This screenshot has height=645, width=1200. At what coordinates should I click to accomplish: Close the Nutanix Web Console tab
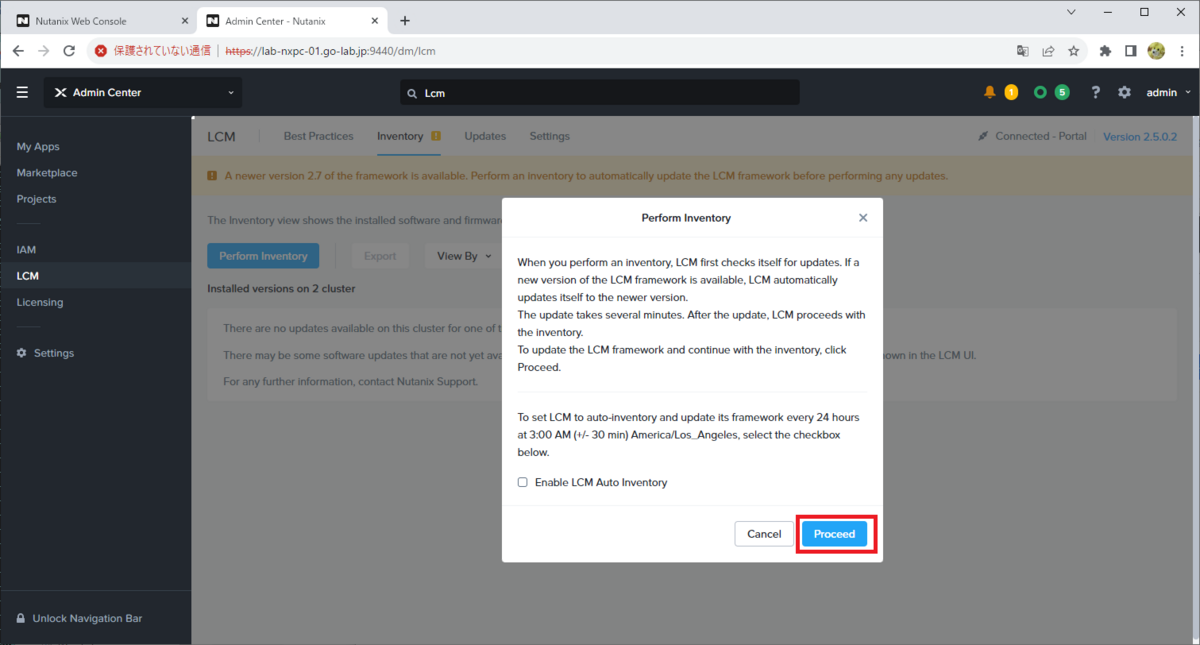(x=185, y=21)
